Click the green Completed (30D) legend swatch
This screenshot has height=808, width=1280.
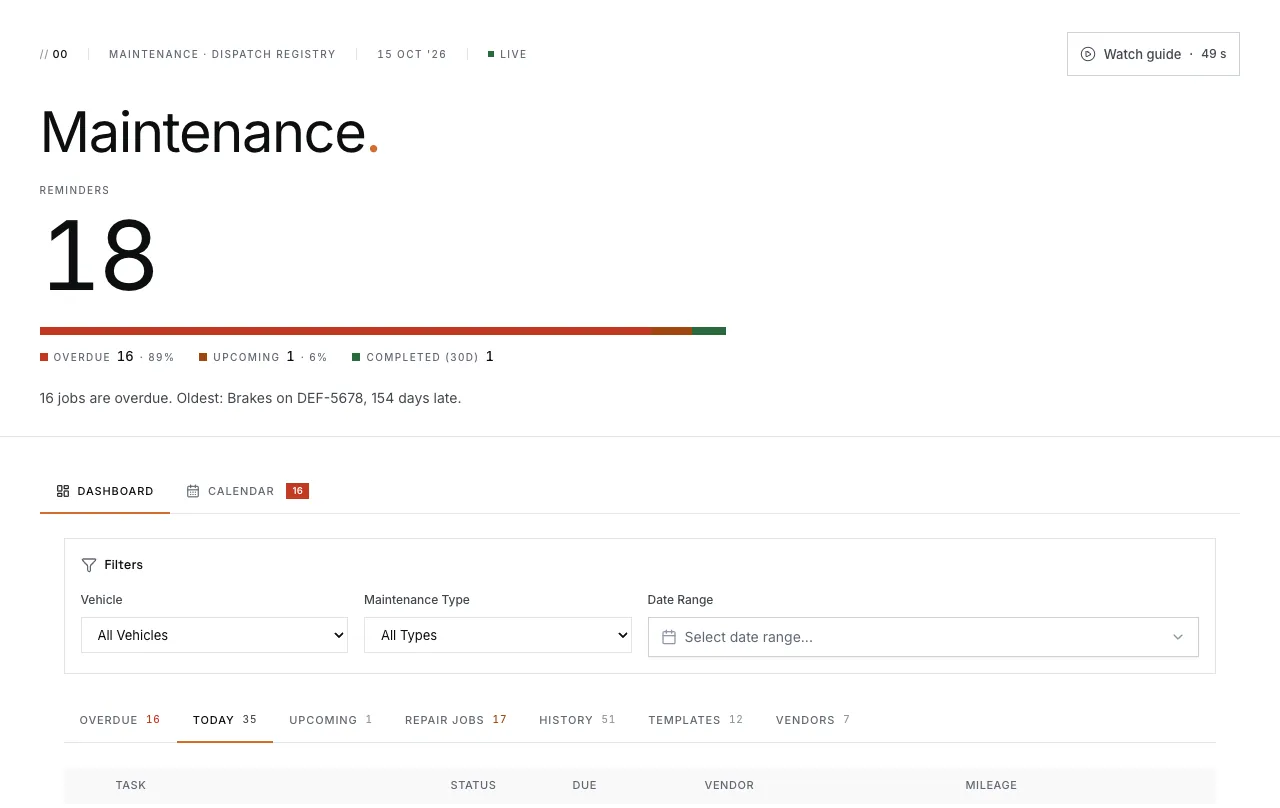pos(356,357)
